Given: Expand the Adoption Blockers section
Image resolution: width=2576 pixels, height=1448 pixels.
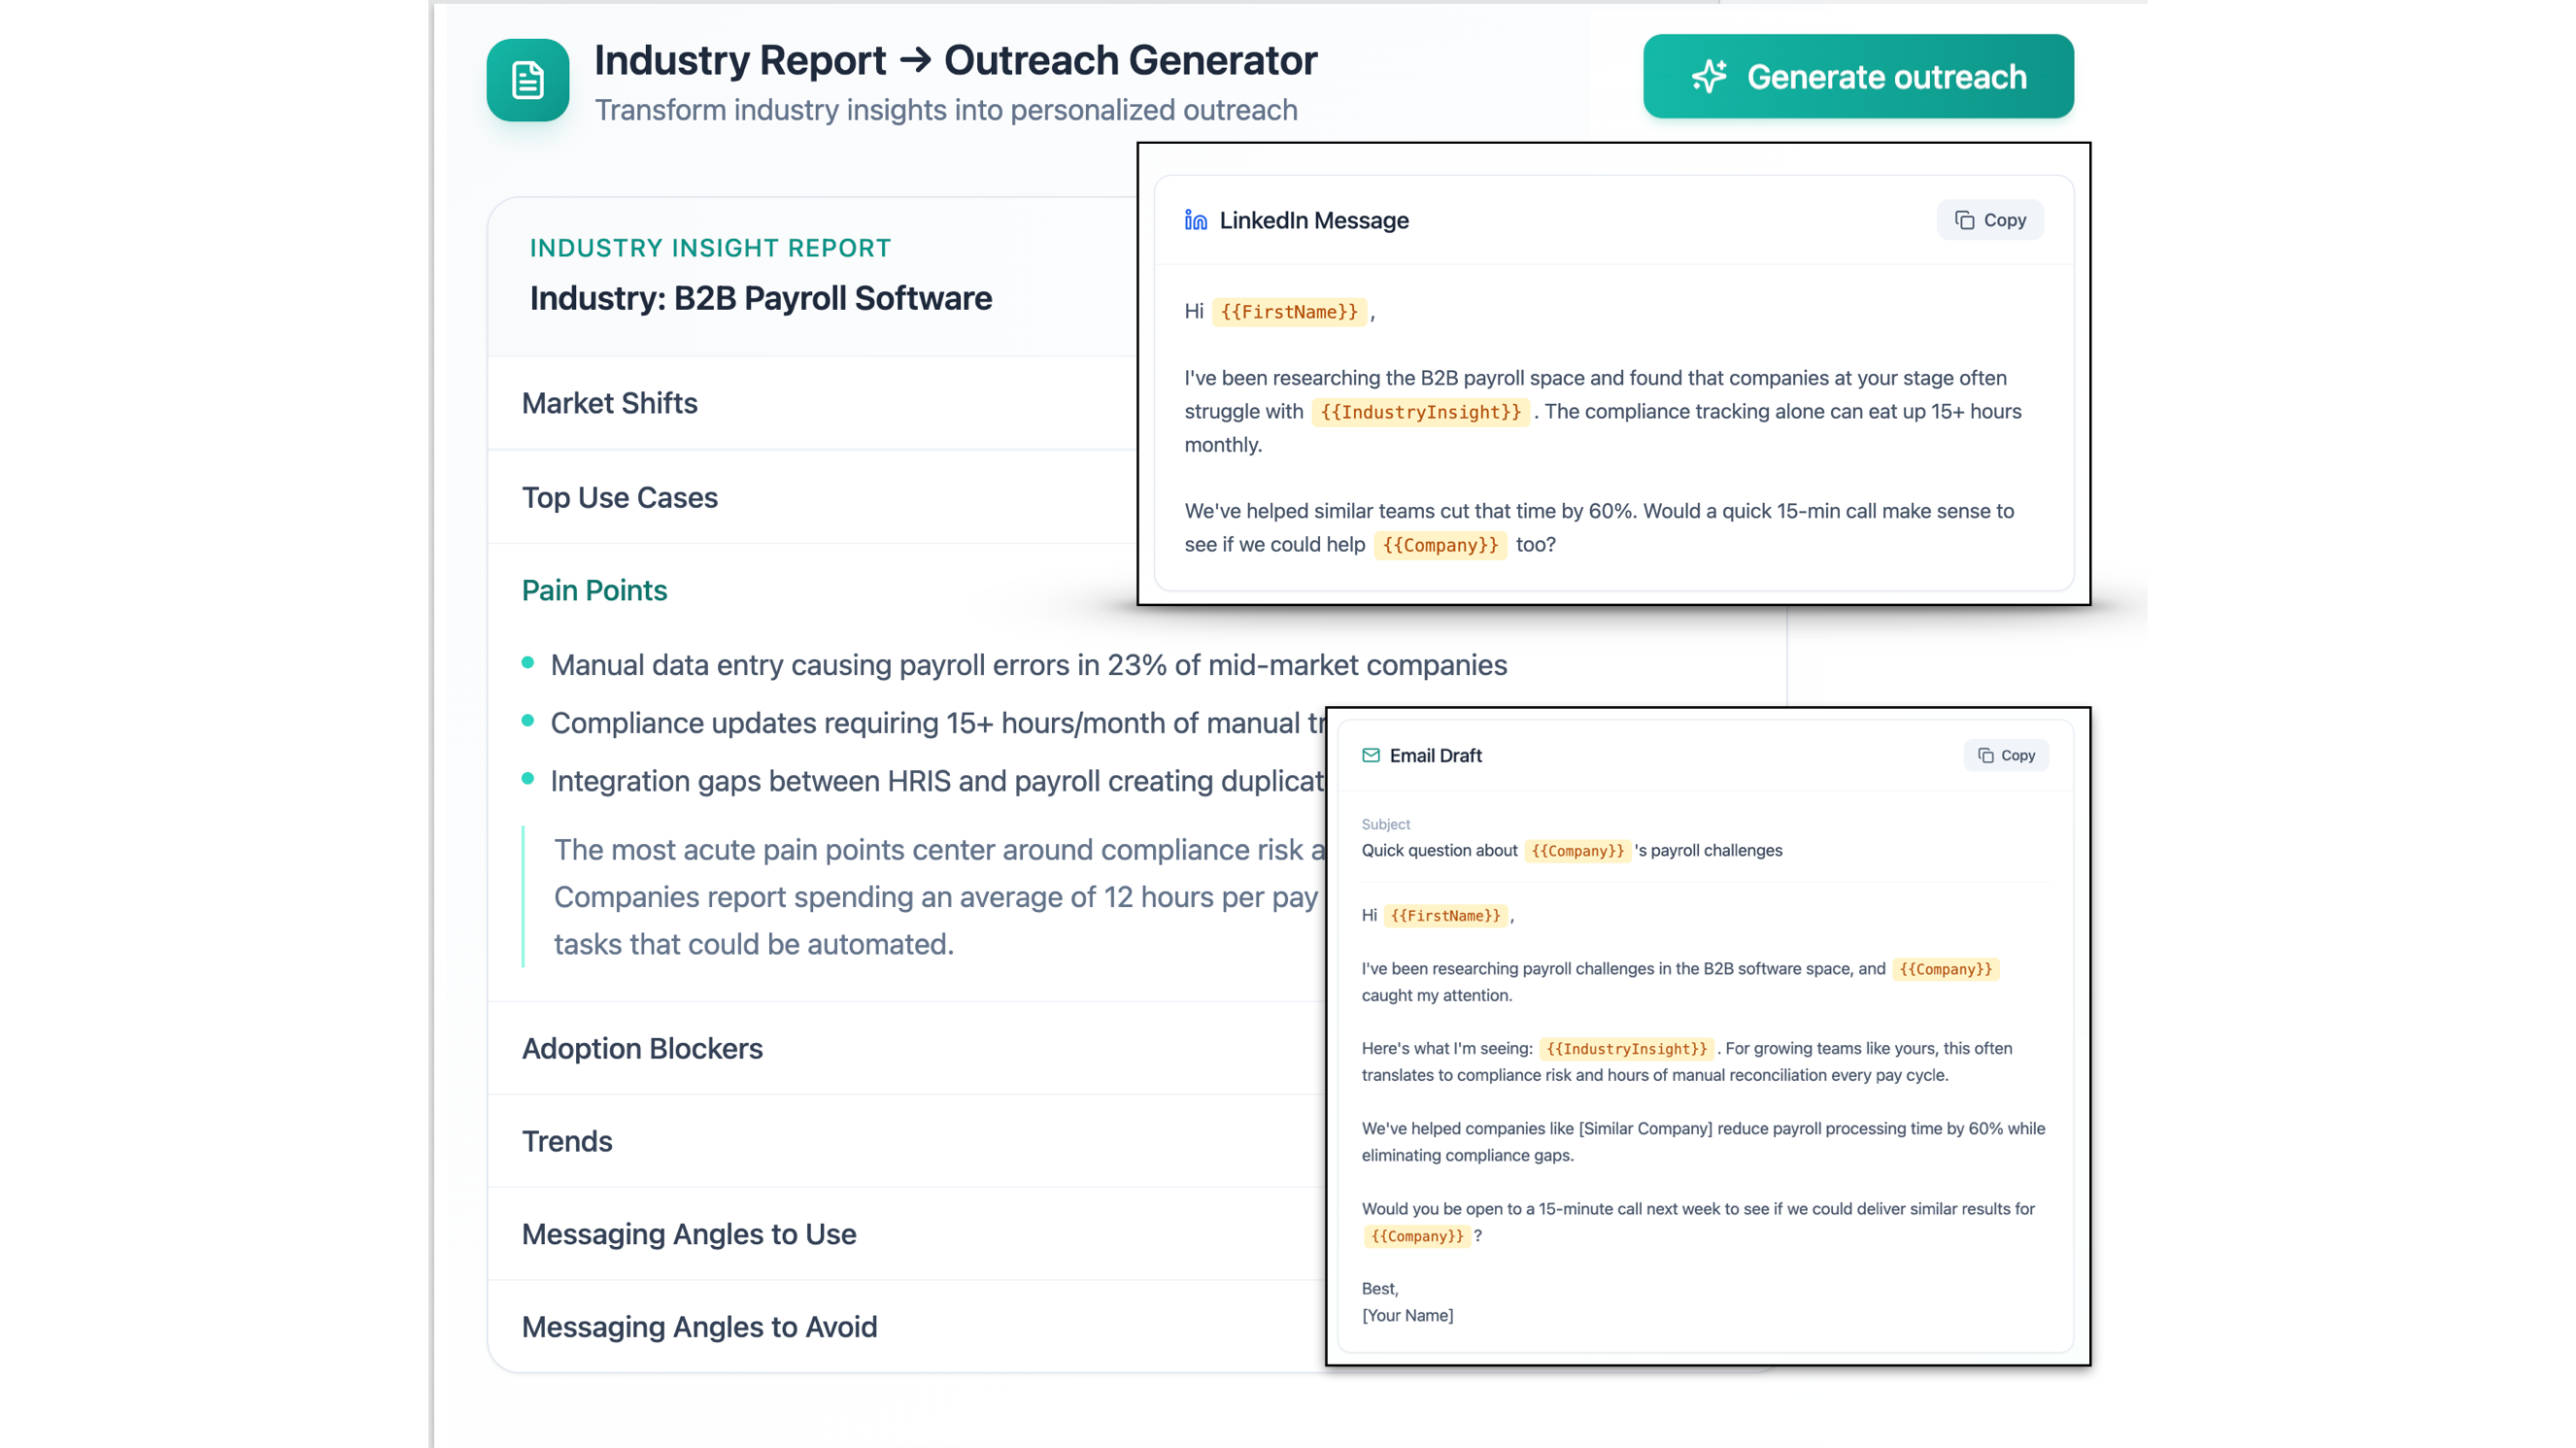Looking at the screenshot, I should pos(642,1048).
